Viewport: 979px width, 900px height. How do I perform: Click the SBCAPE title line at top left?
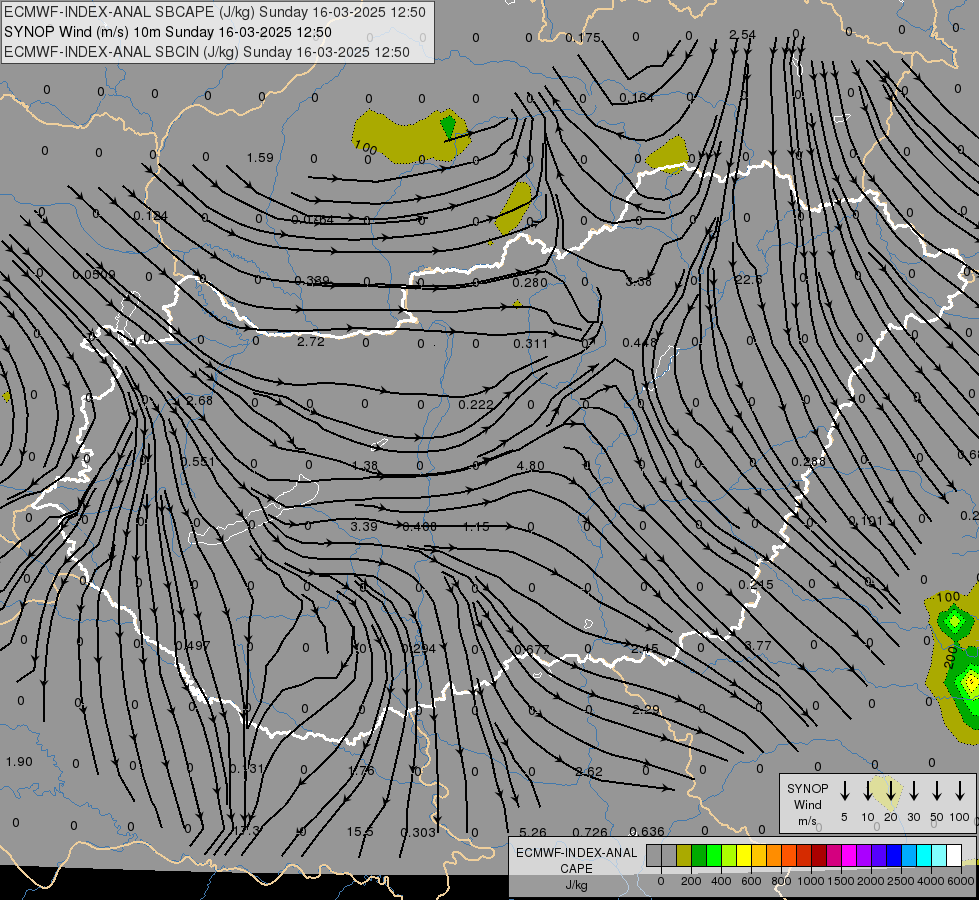coord(215,12)
